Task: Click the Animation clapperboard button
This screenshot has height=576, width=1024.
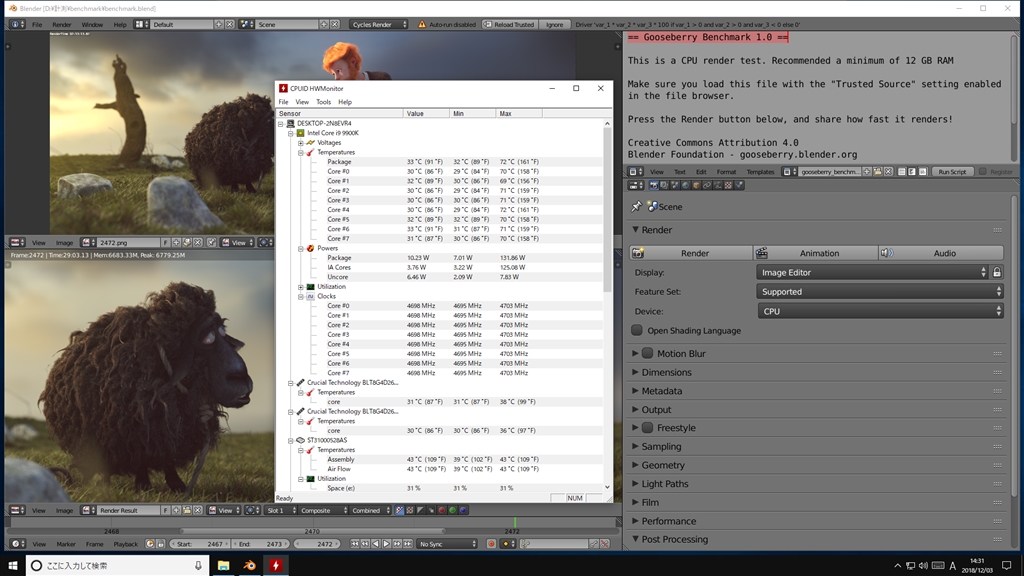Action: [817, 253]
